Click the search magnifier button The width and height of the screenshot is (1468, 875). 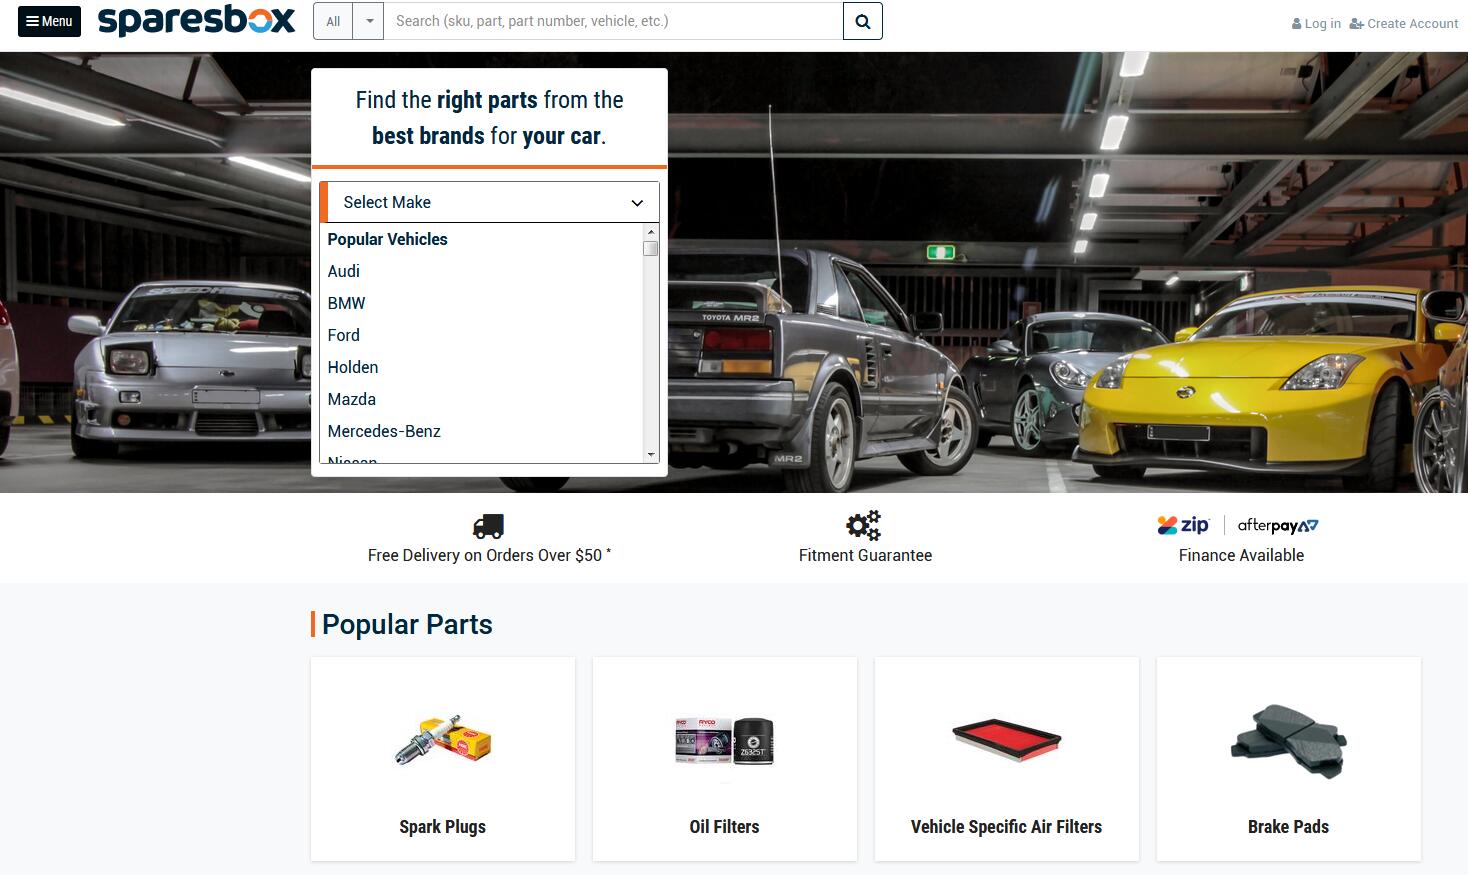point(862,21)
